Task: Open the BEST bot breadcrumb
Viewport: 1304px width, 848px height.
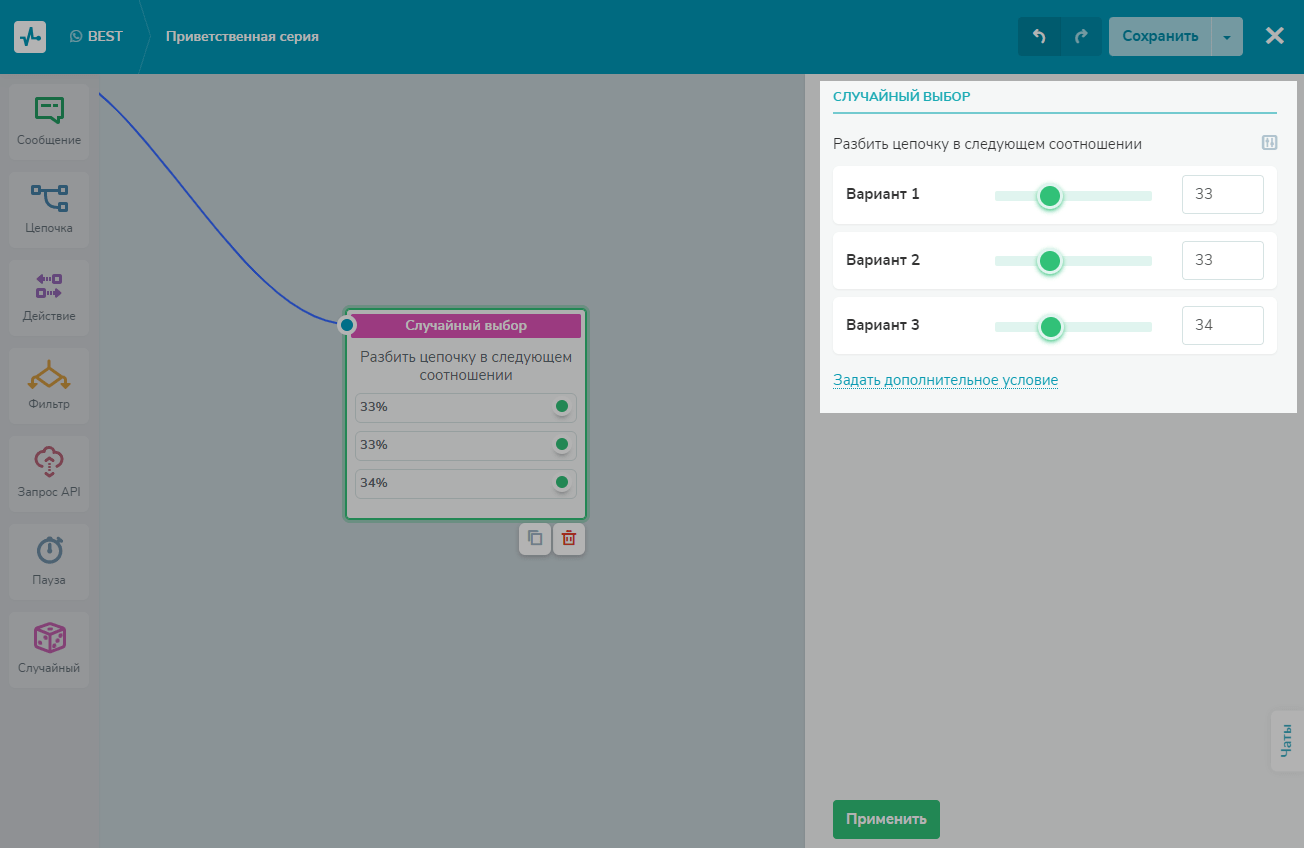Action: click(96, 36)
